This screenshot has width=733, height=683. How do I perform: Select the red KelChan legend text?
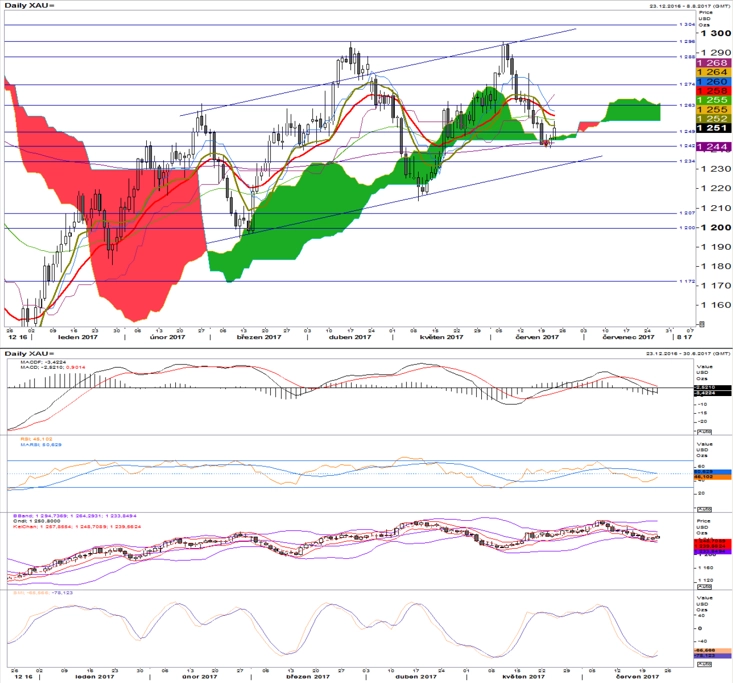coord(75,527)
